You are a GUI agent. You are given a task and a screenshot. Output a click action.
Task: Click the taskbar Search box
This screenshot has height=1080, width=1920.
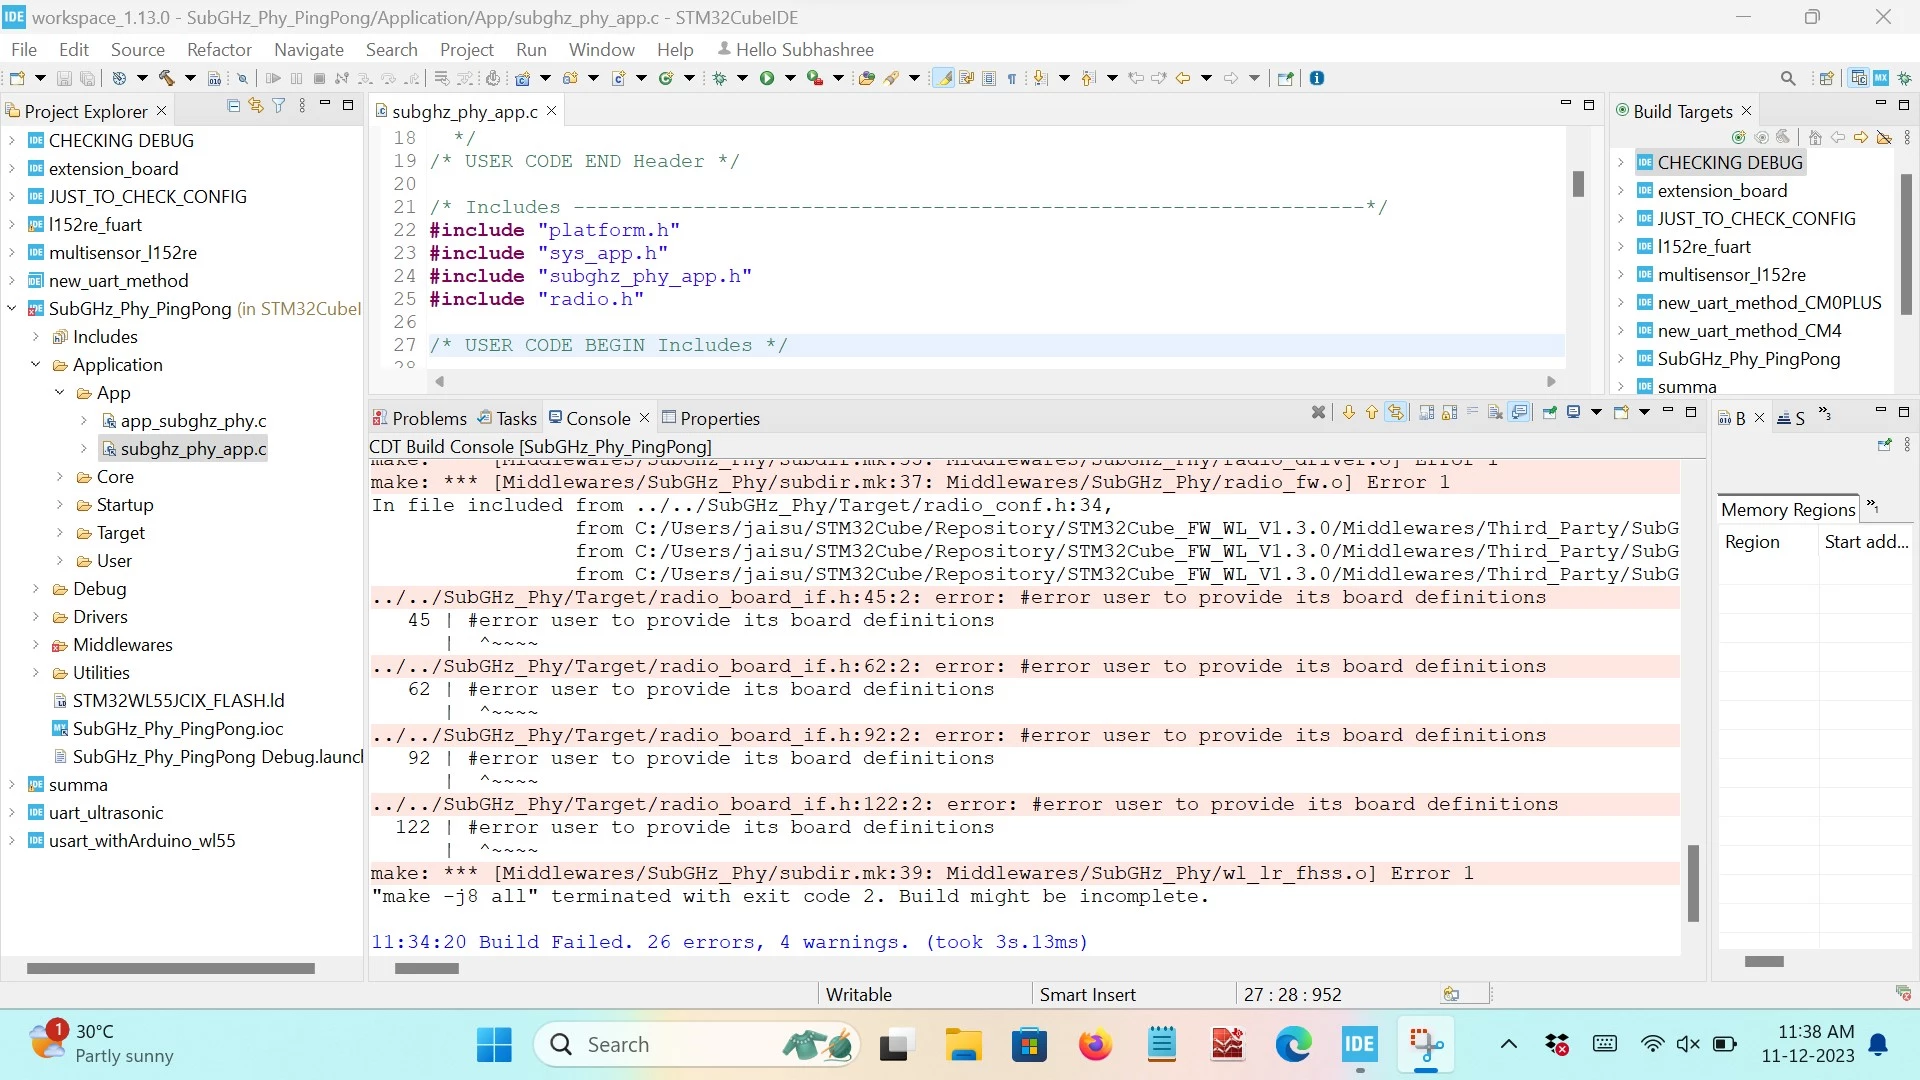click(698, 1045)
